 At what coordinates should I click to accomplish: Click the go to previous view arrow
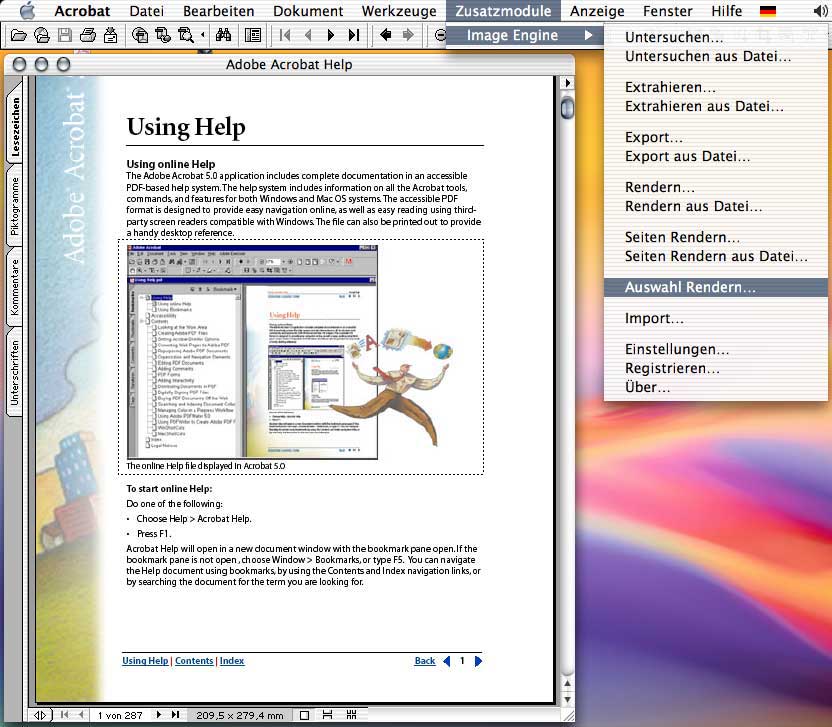point(386,35)
